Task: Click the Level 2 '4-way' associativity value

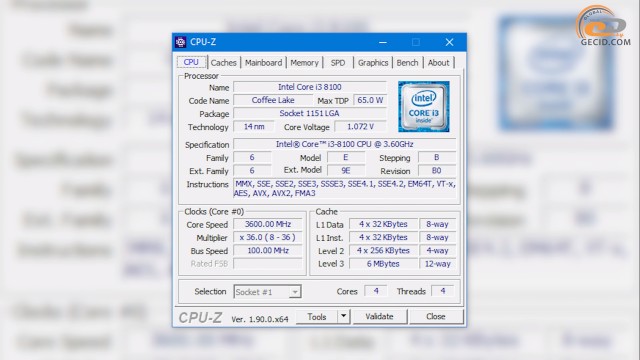Action: [x=438, y=251]
